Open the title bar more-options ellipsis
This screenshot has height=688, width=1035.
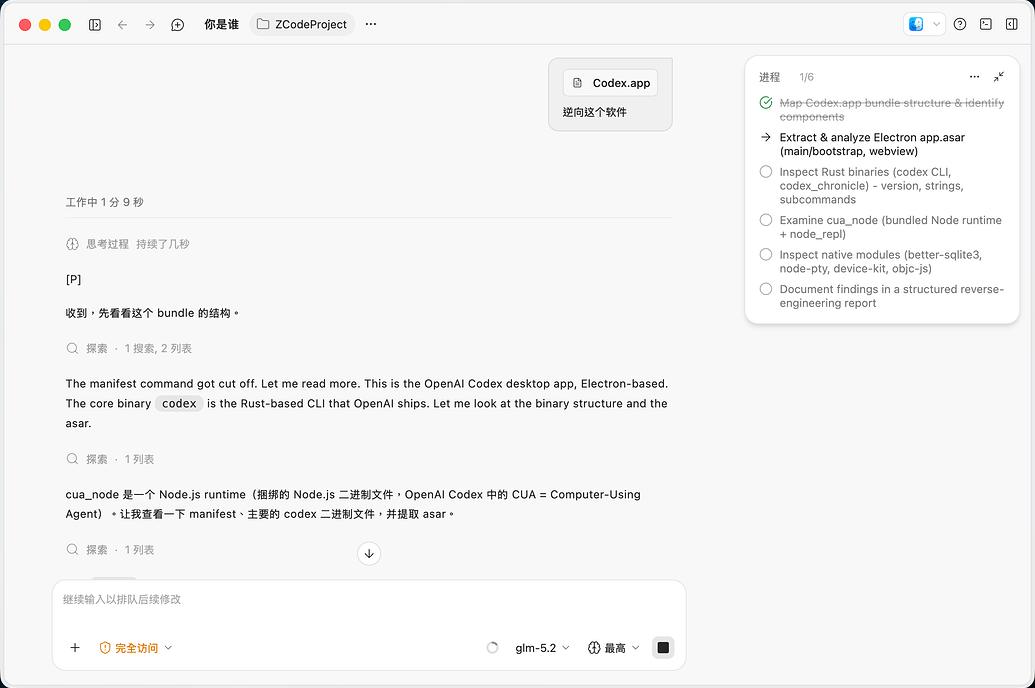371,24
